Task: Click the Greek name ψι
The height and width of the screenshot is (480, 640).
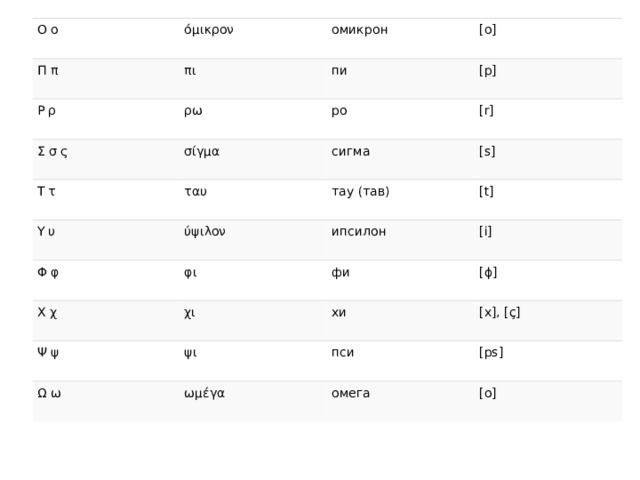Action: (x=190, y=353)
